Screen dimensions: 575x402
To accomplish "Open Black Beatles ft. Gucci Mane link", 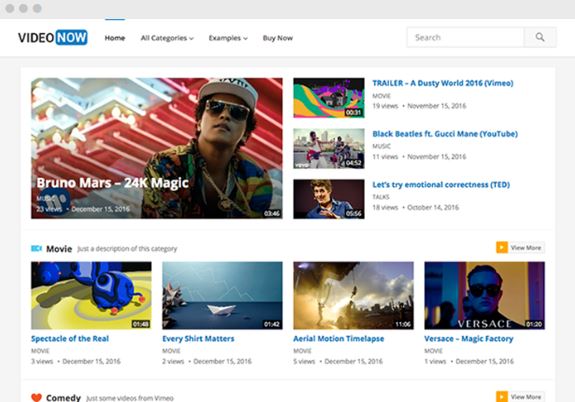I will click(x=445, y=134).
